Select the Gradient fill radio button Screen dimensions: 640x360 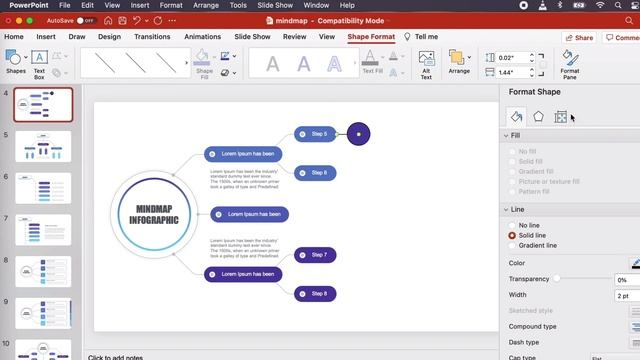point(512,171)
